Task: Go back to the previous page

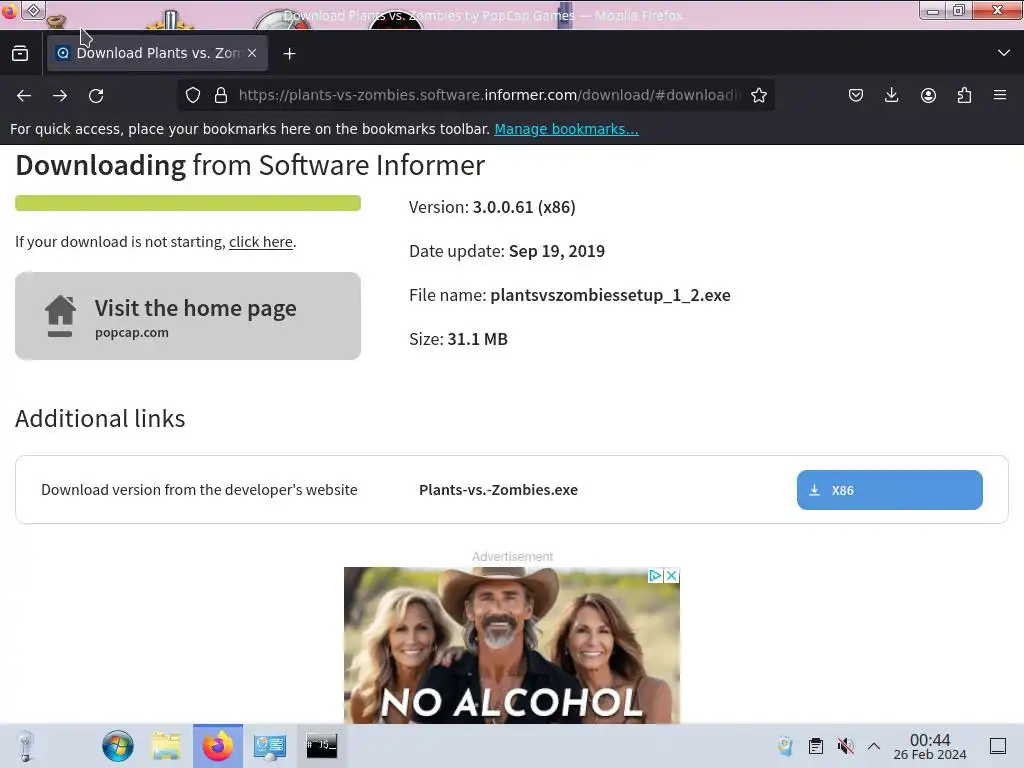Action: (24, 96)
